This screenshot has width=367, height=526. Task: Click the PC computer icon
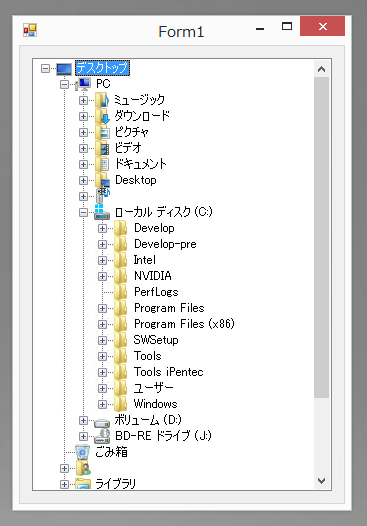[x=83, y=84]
